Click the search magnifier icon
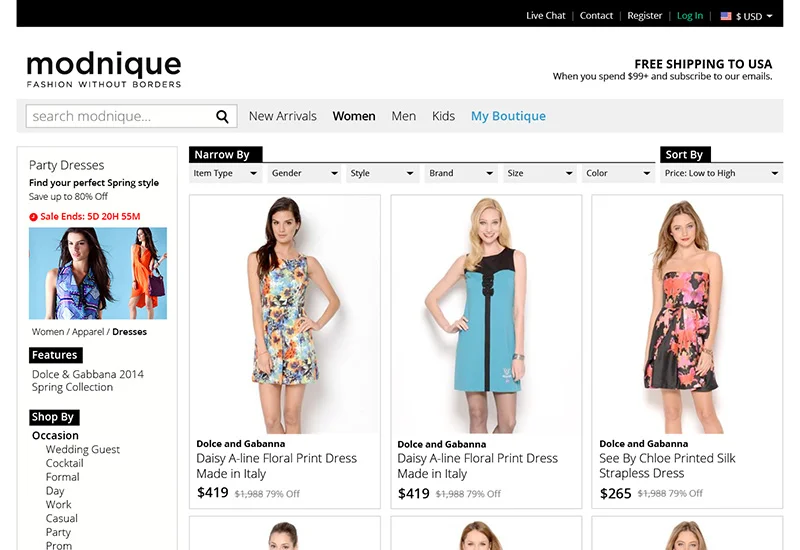The width and height of the screenshot is (800, 550). pyautogui.click(x=222, y=116)
